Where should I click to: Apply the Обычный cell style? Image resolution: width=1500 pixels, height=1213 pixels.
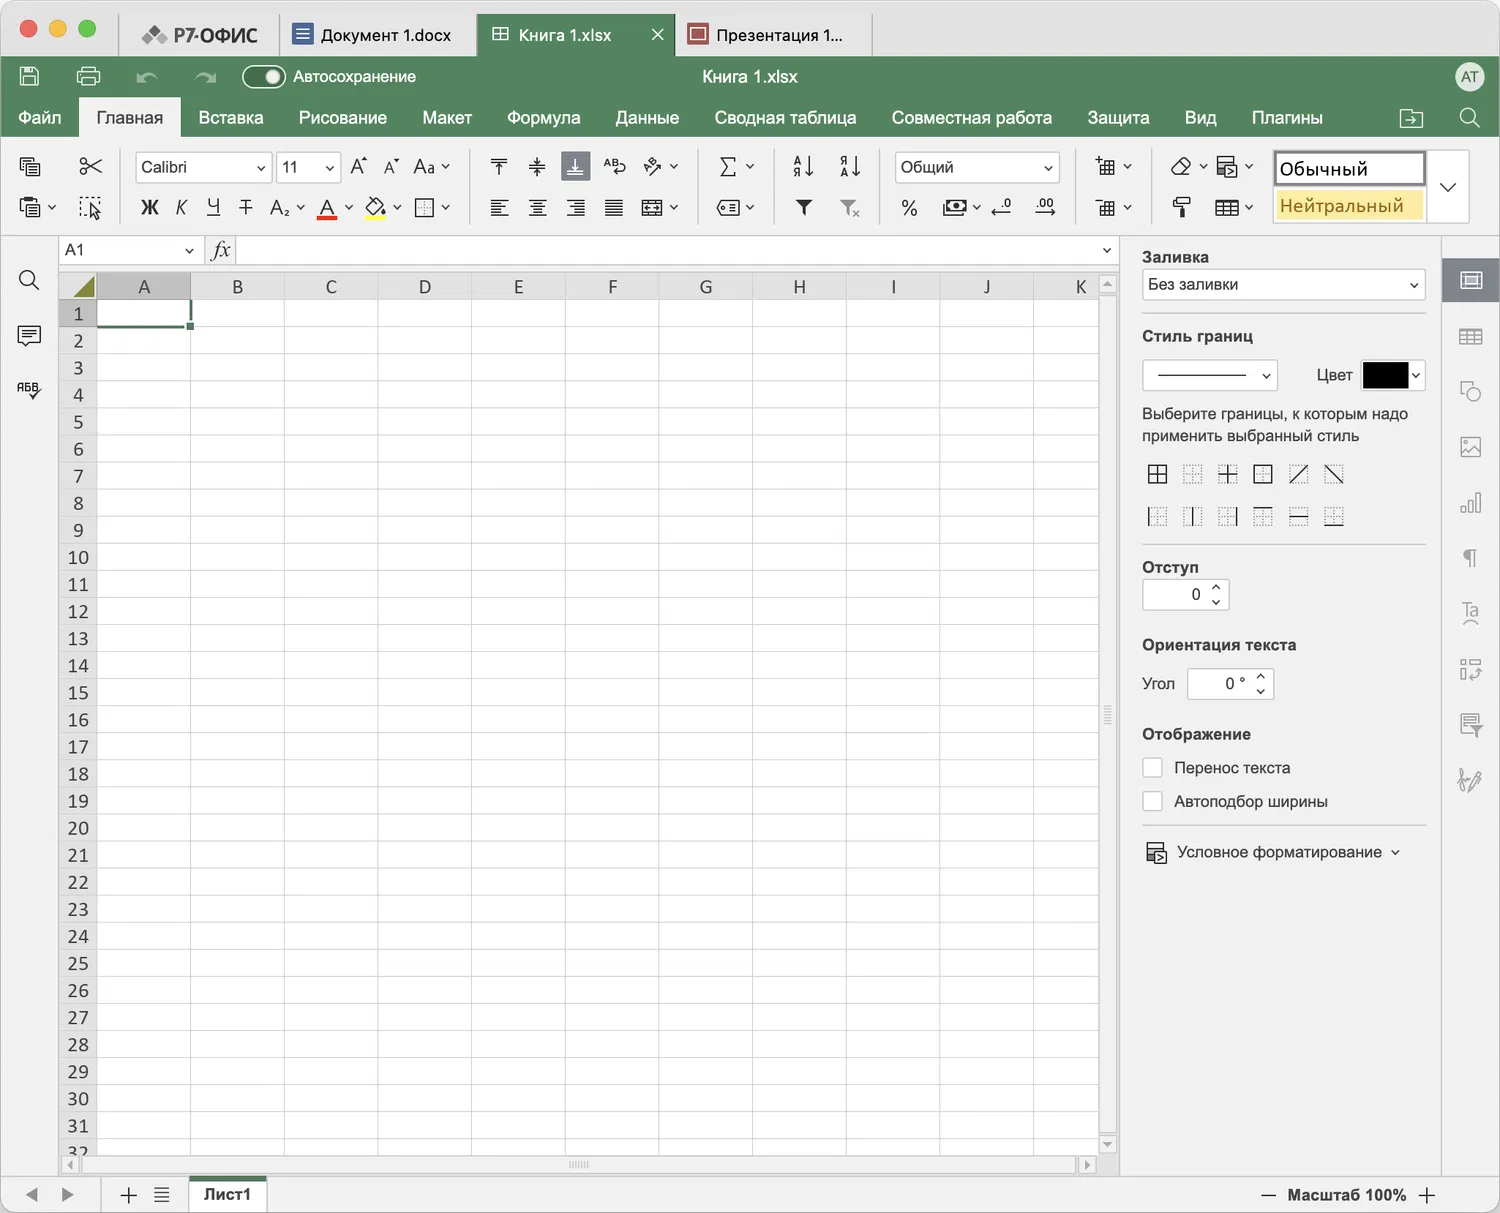[x=1349, y=168]
